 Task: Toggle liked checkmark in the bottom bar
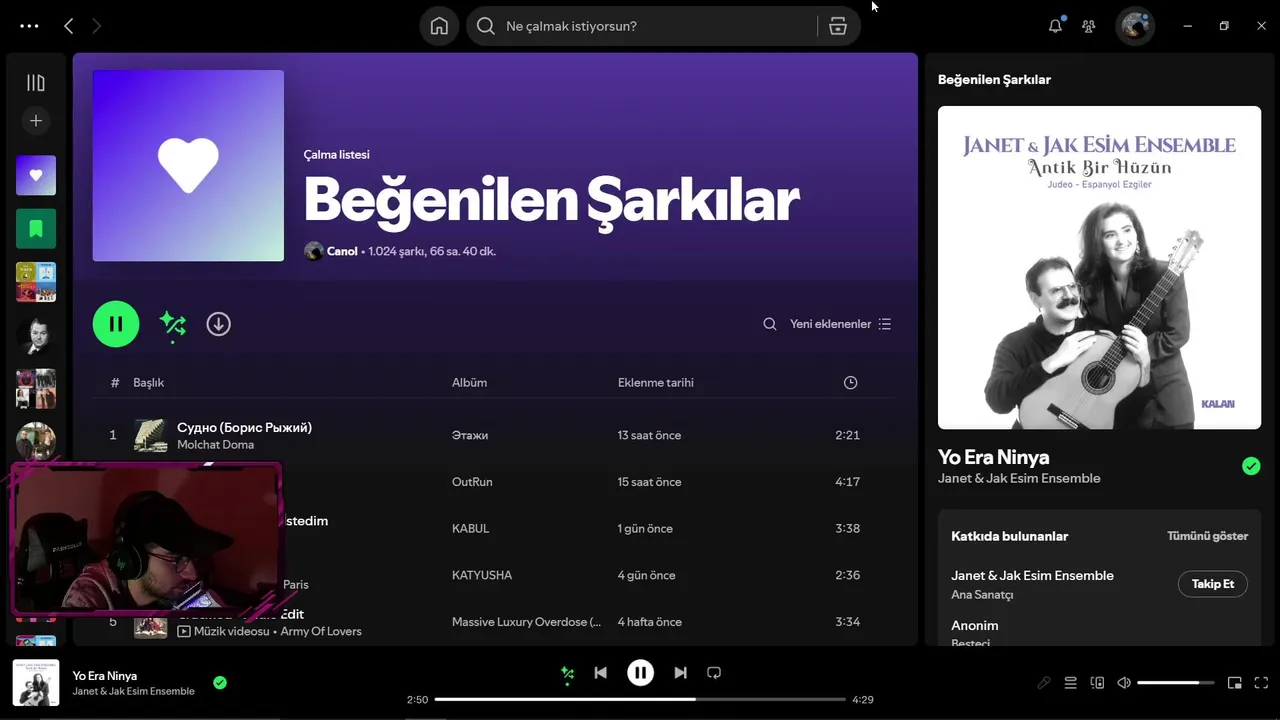click(x=220, y=683)
